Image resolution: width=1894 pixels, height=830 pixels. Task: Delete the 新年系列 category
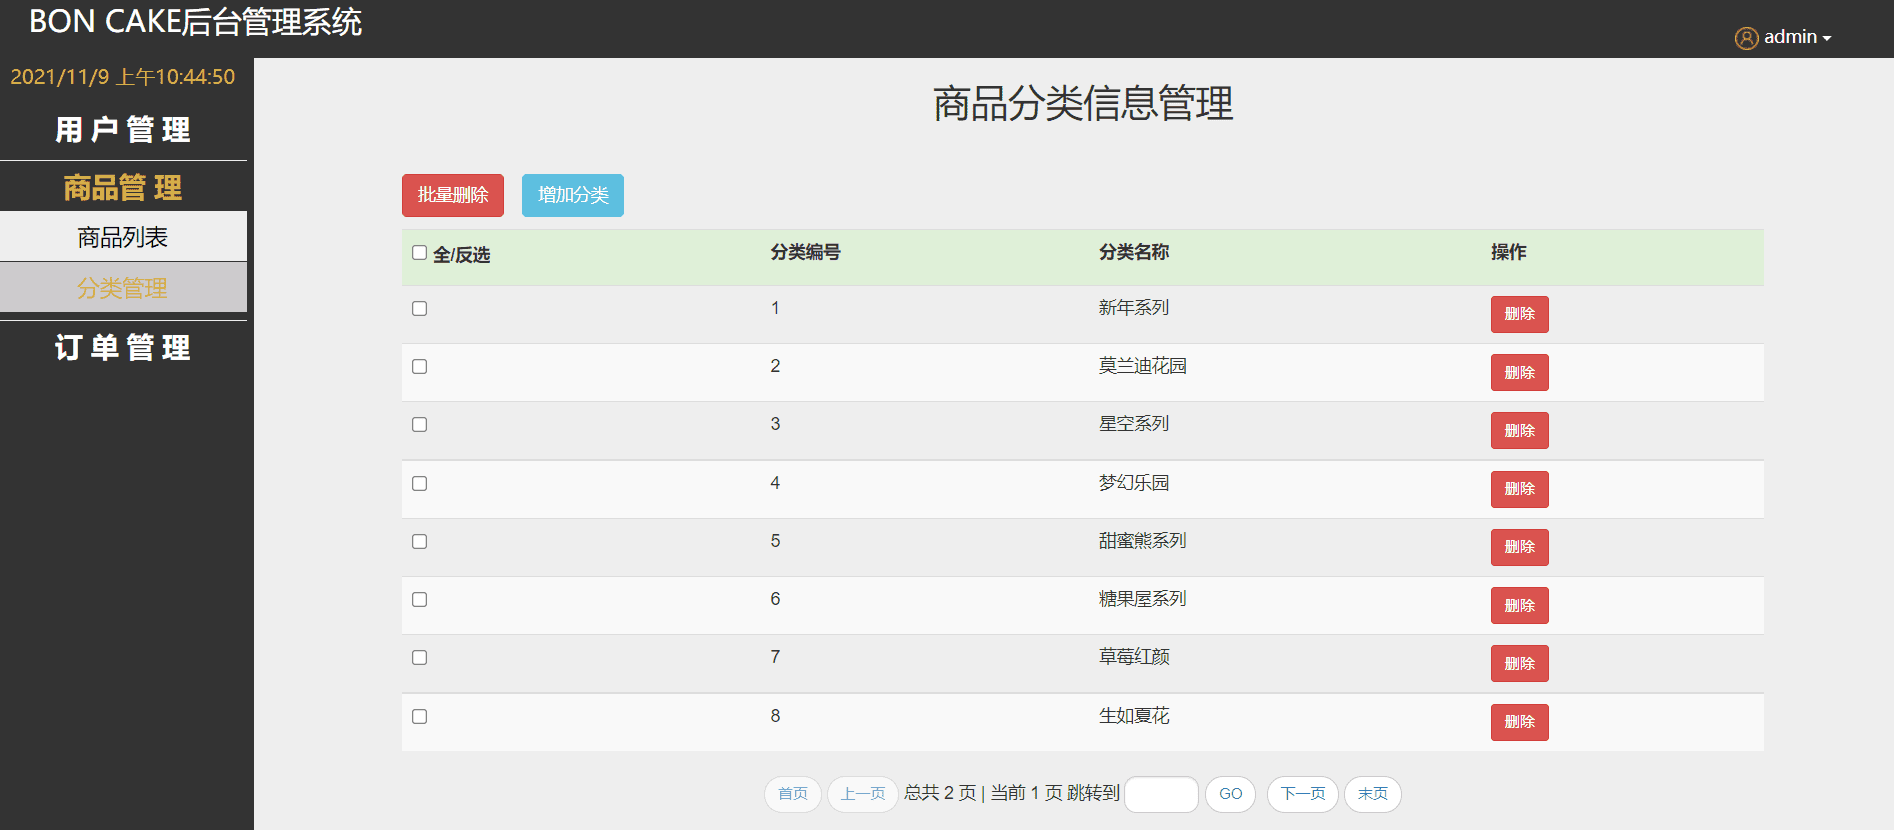click(1519, 314)
